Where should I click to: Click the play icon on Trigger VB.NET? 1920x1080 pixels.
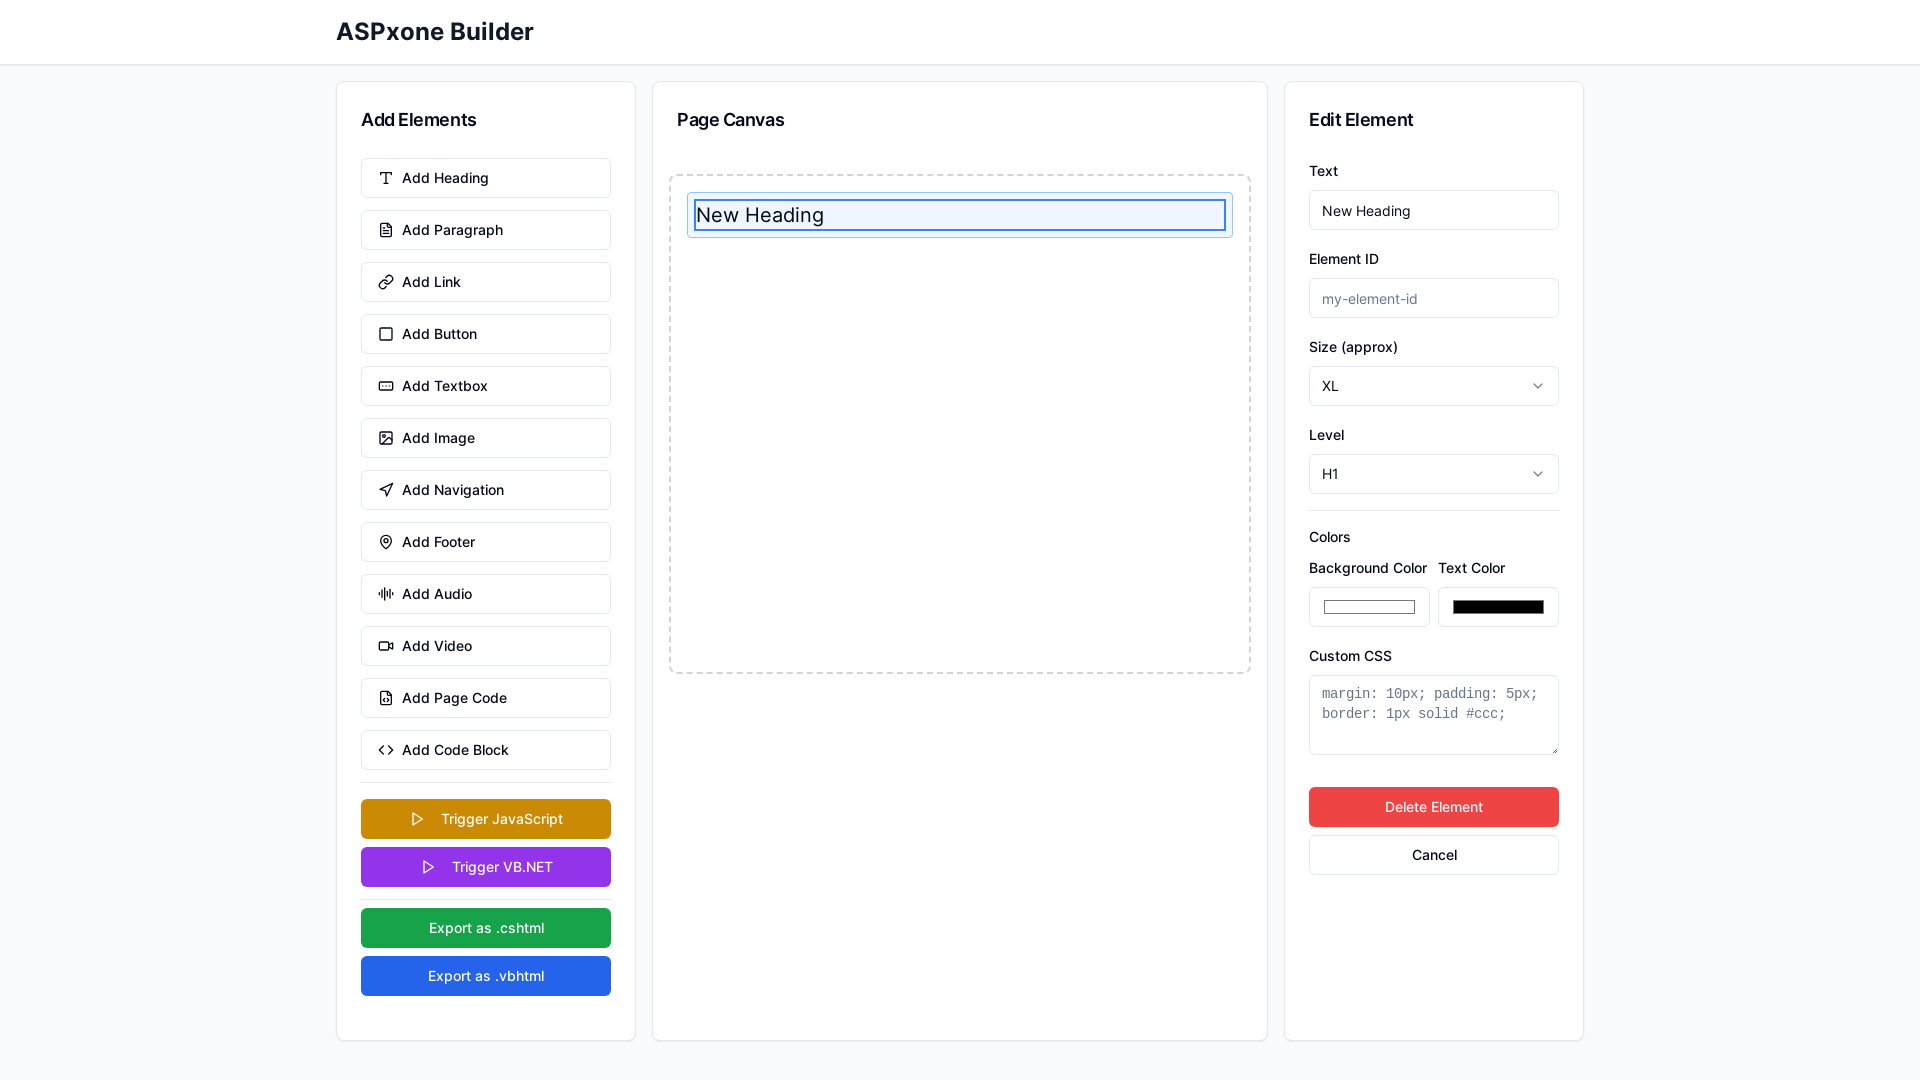(x=428, y=867)
